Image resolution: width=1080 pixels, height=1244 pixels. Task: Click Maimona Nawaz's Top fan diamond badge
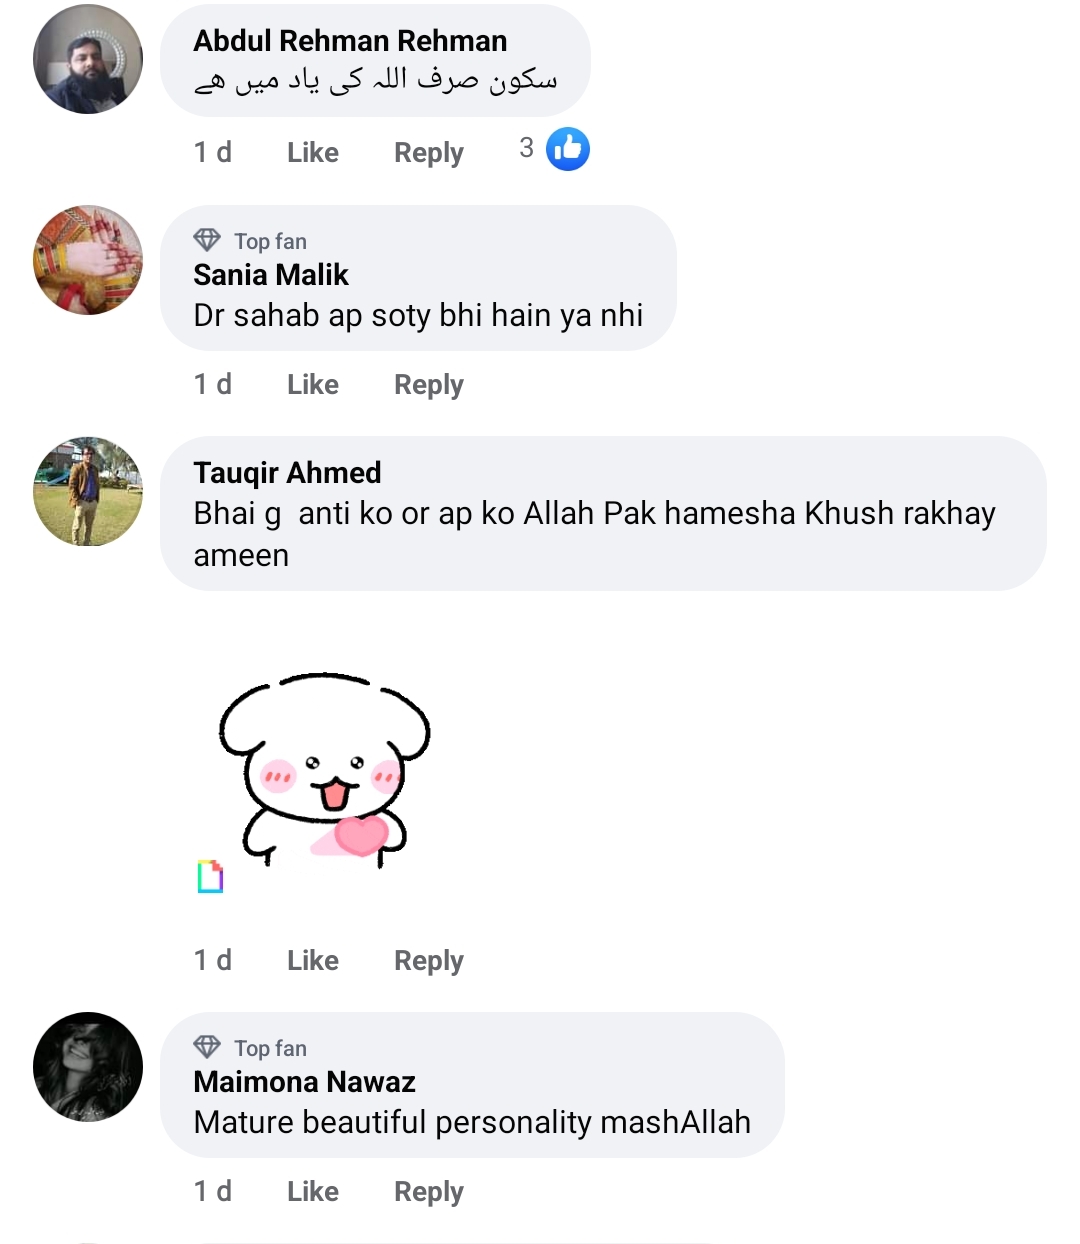(x=207, y=1047)
